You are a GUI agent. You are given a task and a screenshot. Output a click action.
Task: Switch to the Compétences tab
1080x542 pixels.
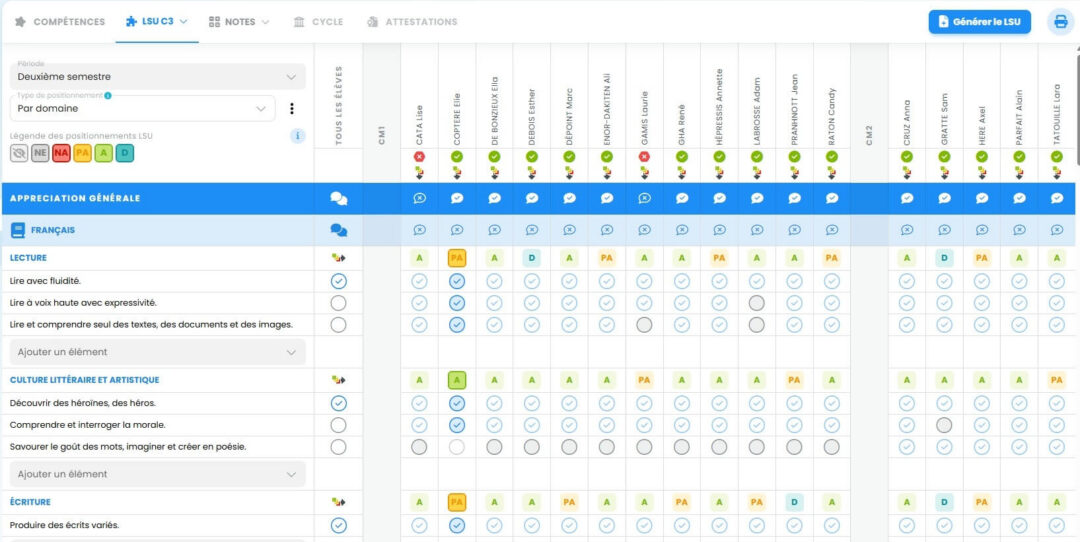60,22
